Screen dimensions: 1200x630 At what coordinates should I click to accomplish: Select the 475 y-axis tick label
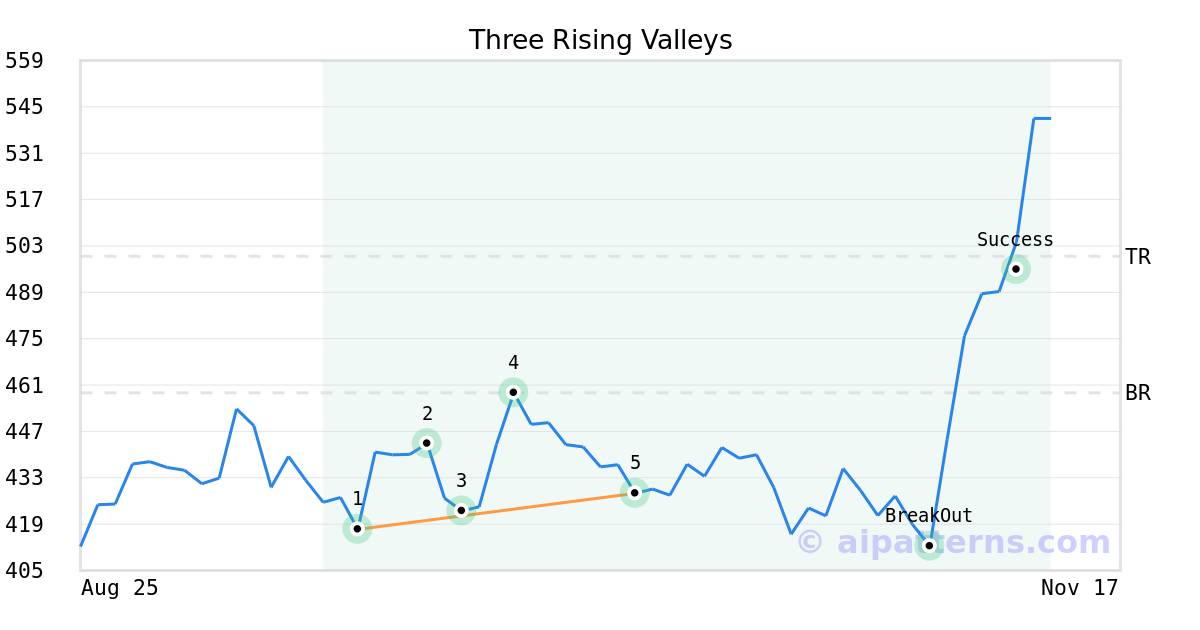click(24, 339)
